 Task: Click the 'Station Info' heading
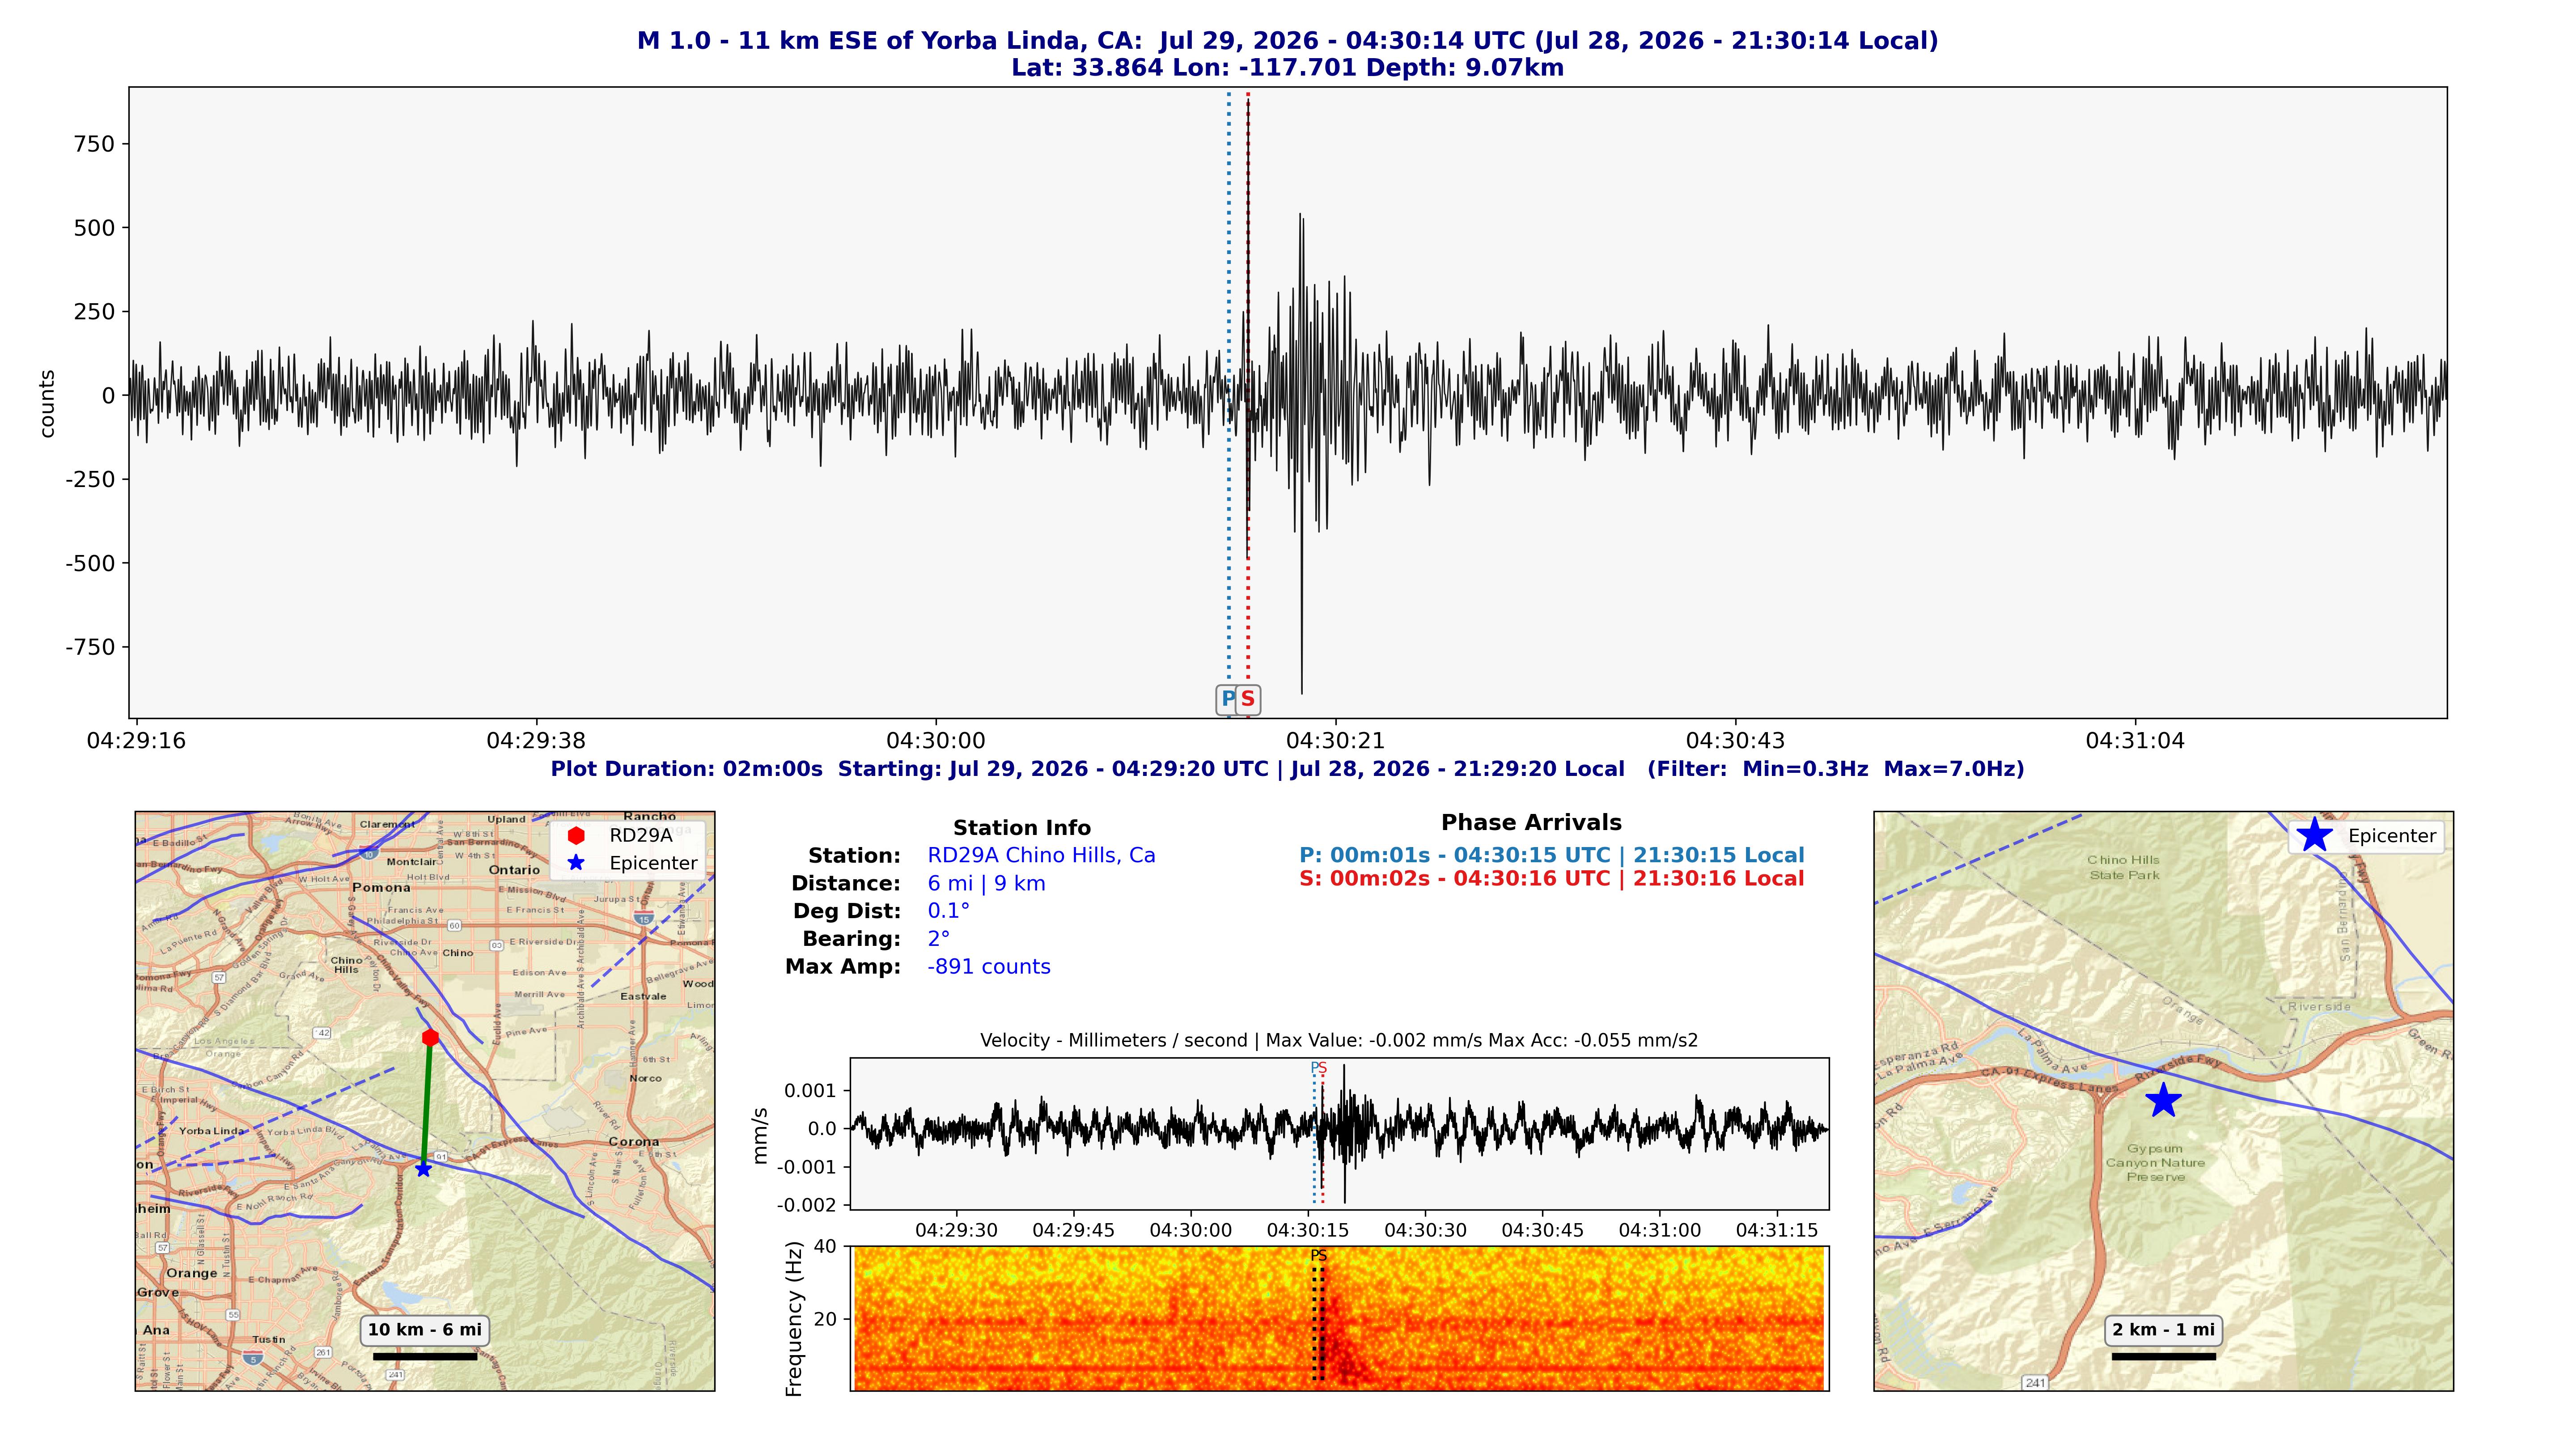(1022, 828)
